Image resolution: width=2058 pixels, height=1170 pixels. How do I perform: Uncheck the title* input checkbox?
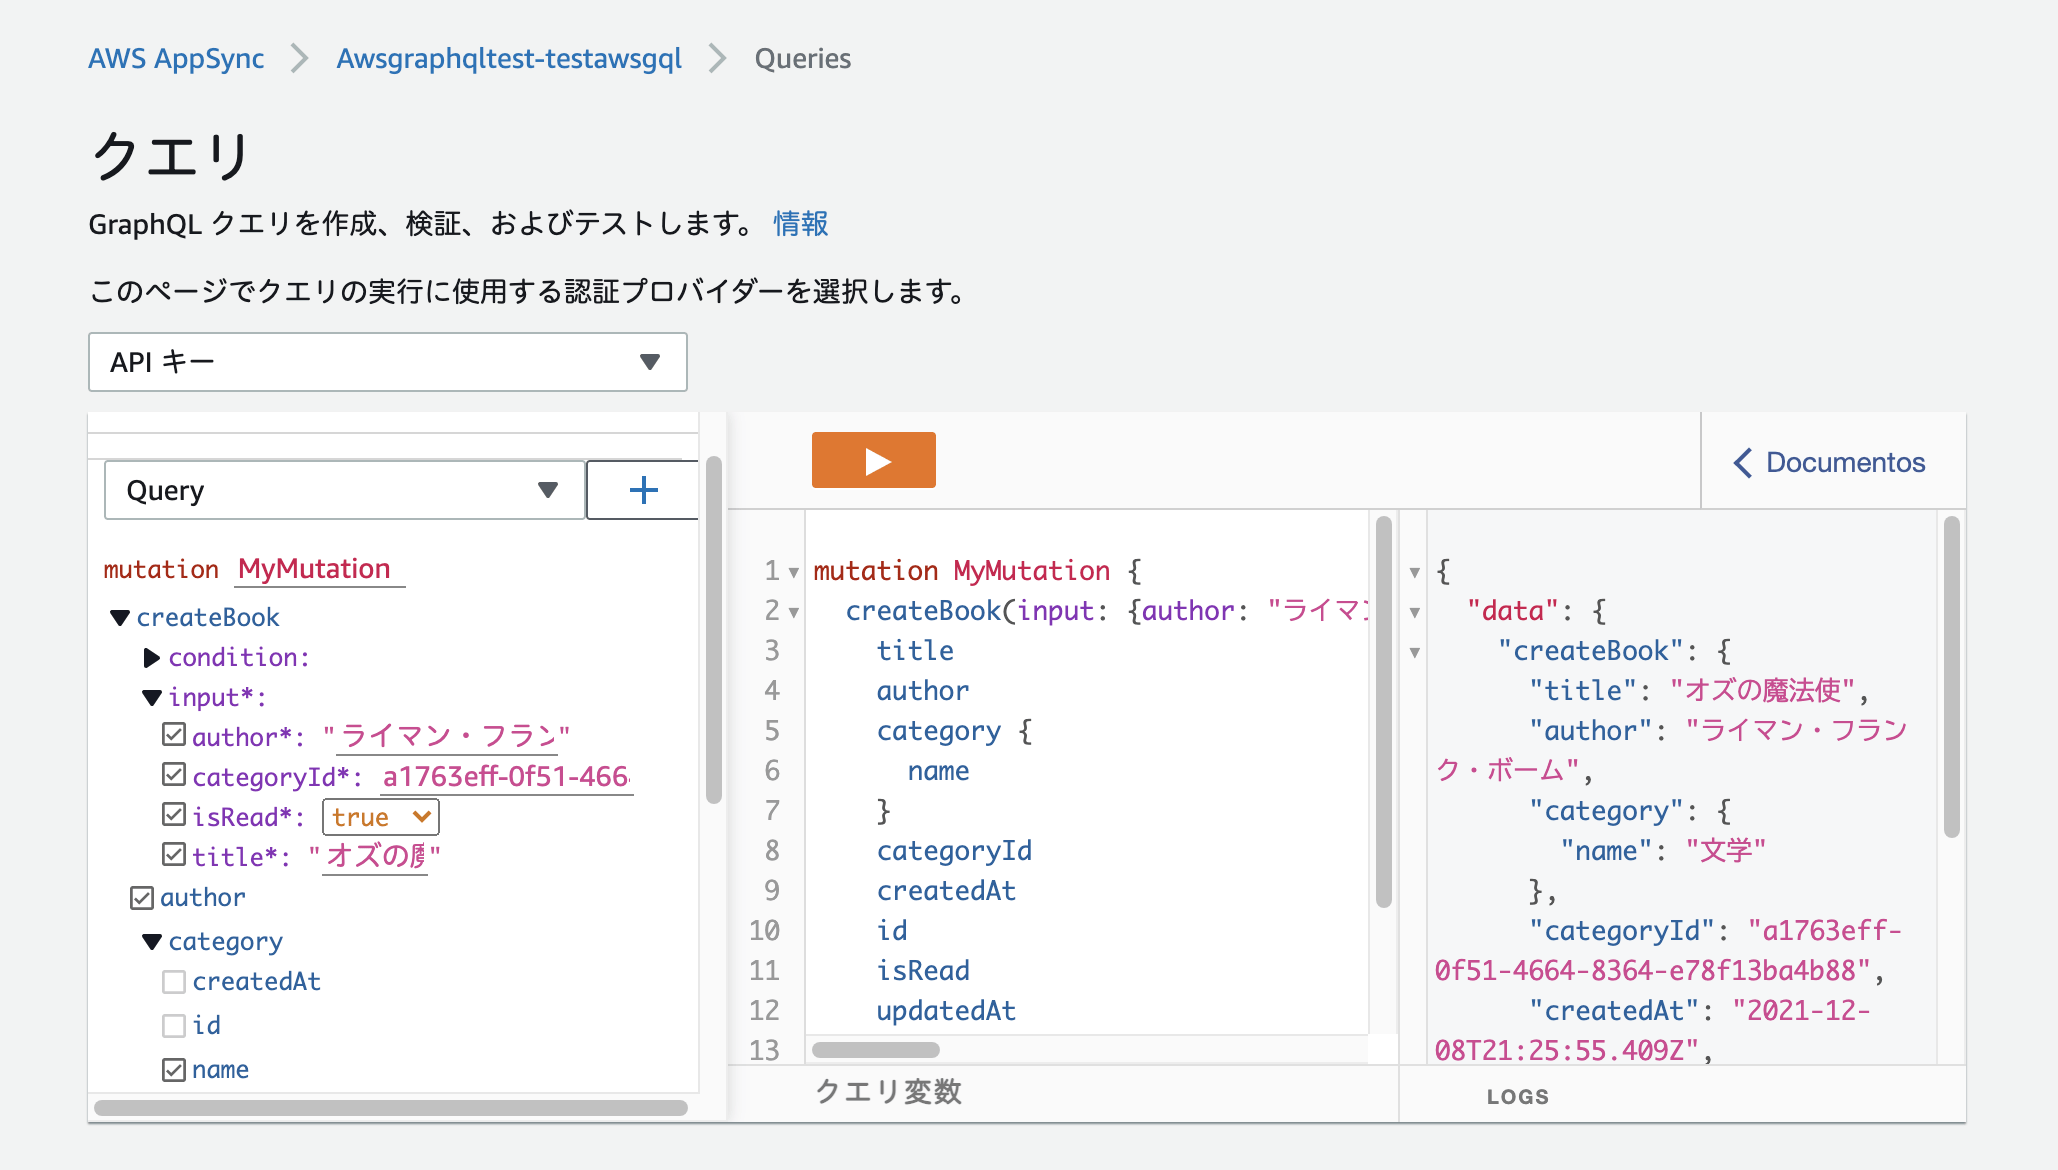tap(174, 855)
